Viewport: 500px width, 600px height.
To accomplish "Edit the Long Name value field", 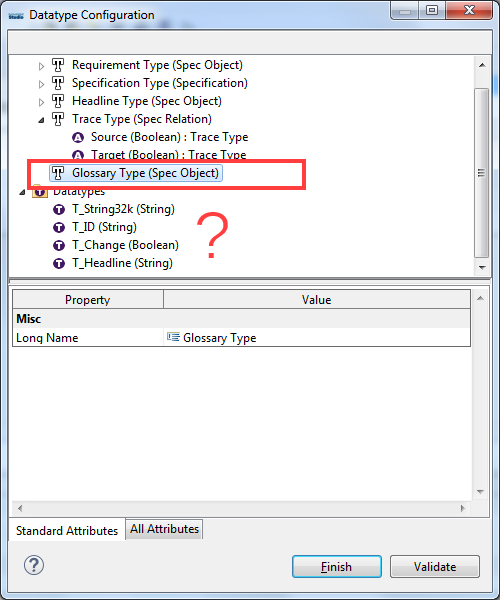I will point(317,338).
